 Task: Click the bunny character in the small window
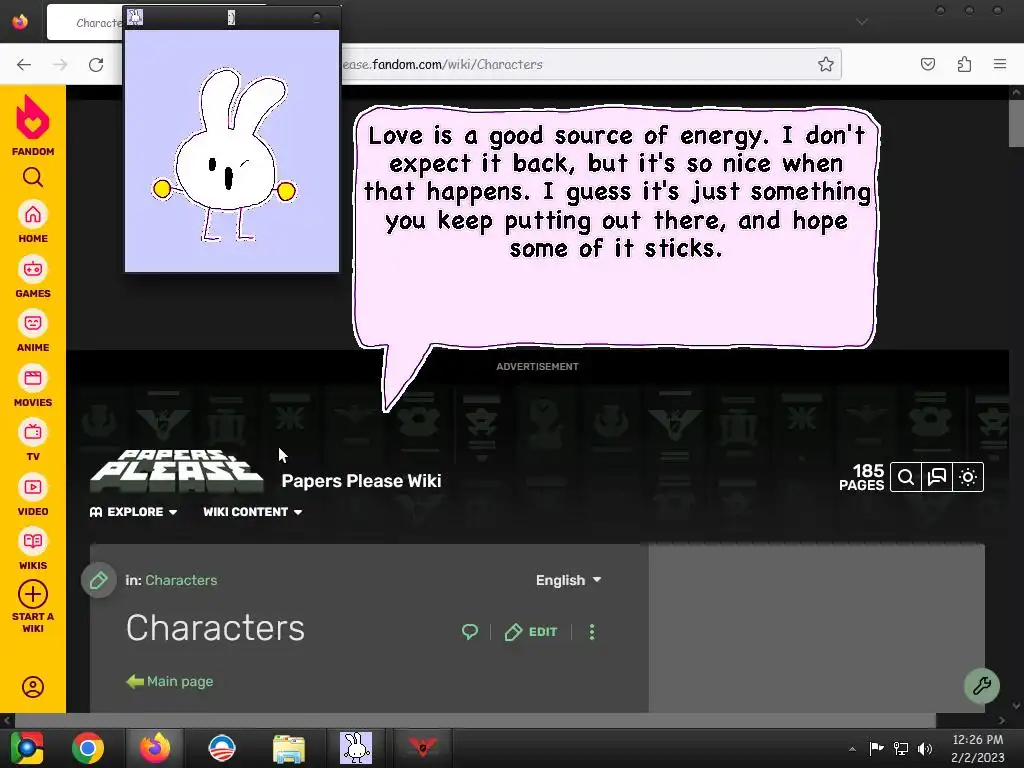click(x=225, y=156)
